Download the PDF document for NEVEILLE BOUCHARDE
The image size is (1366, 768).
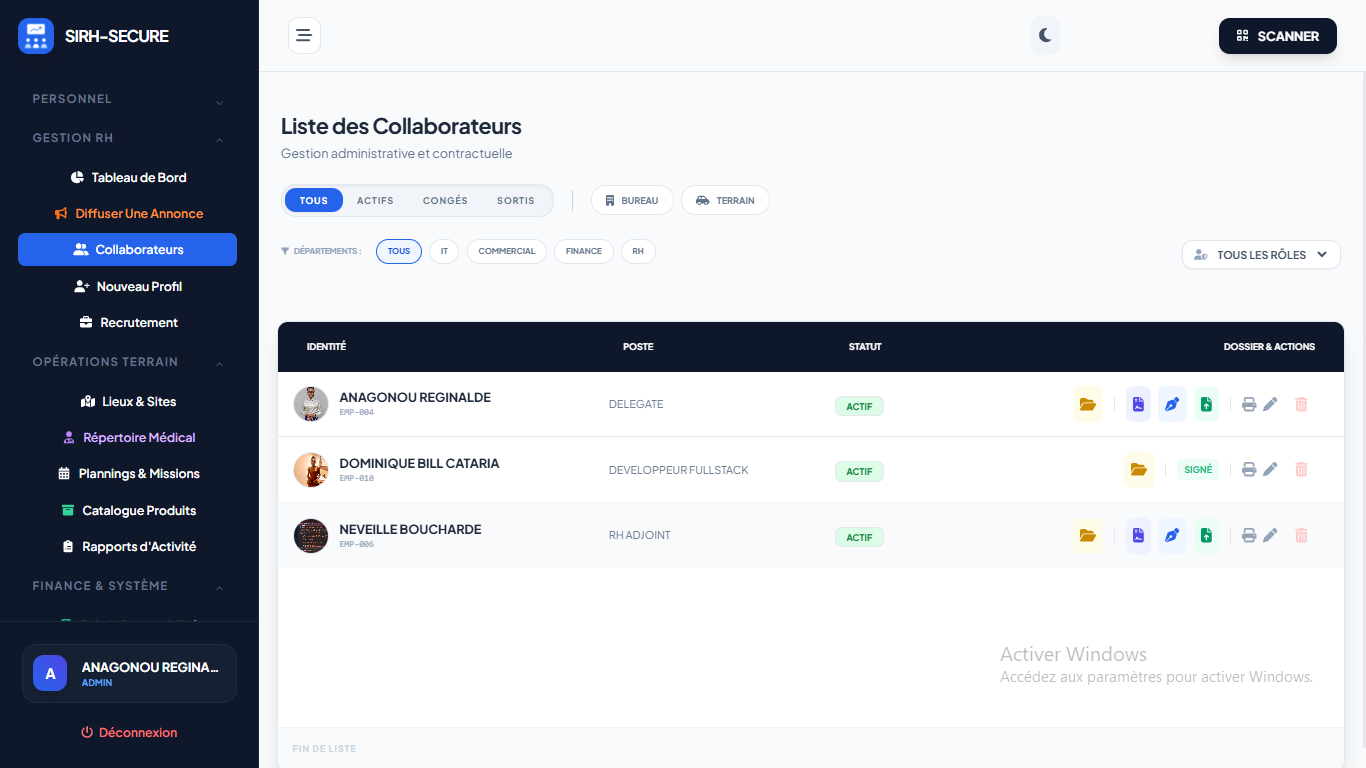click(x=1137, y=536)
